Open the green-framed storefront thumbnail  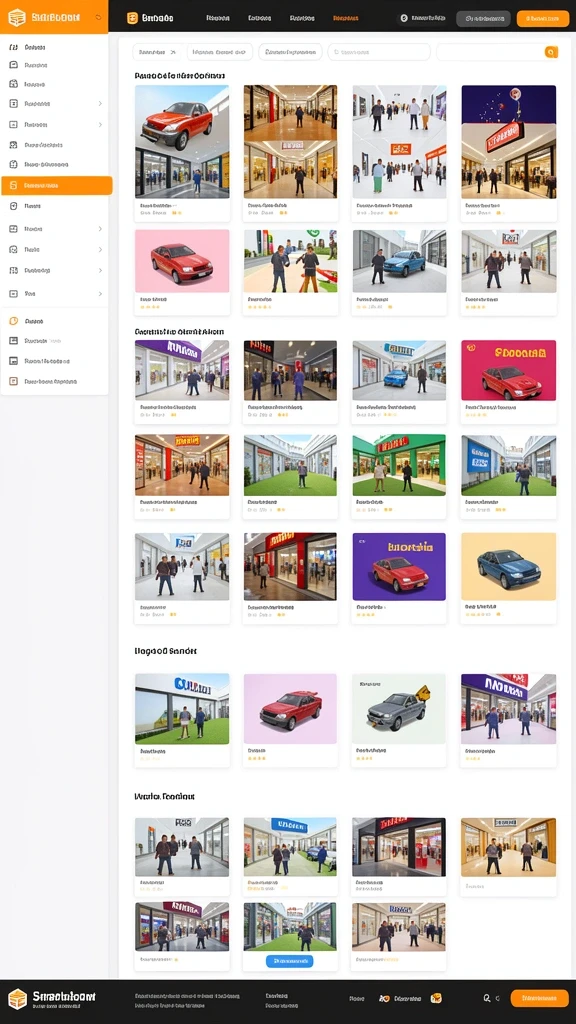point(399,465)
